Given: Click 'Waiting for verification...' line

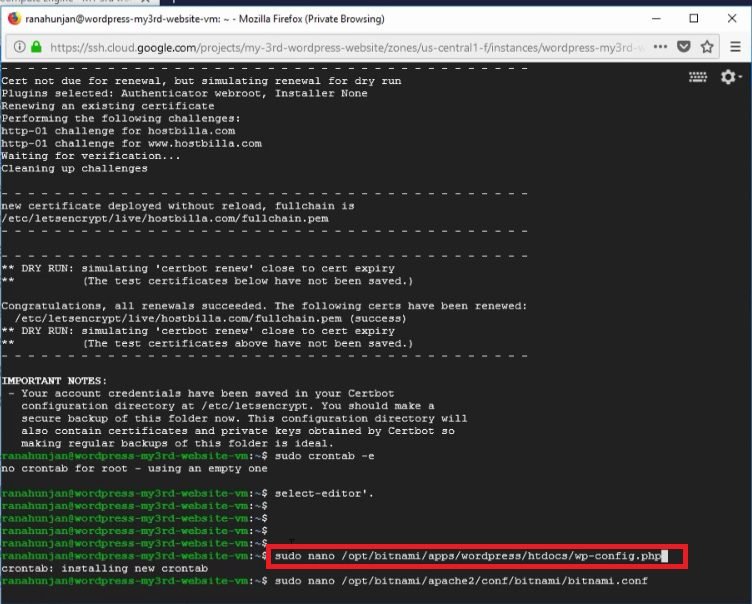Looking at the screenshot, I should (91, 156).
